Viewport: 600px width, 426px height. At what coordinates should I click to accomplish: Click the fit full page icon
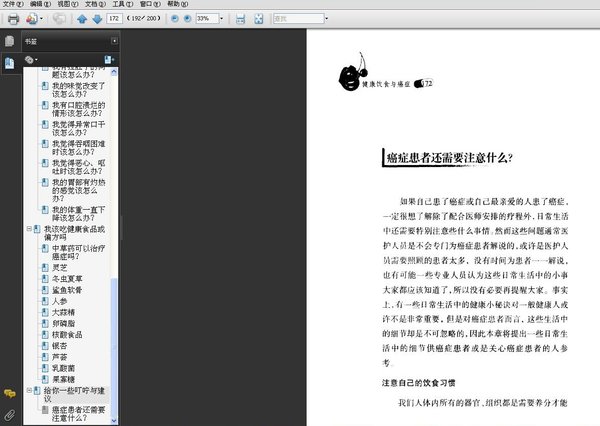[259, 19]
